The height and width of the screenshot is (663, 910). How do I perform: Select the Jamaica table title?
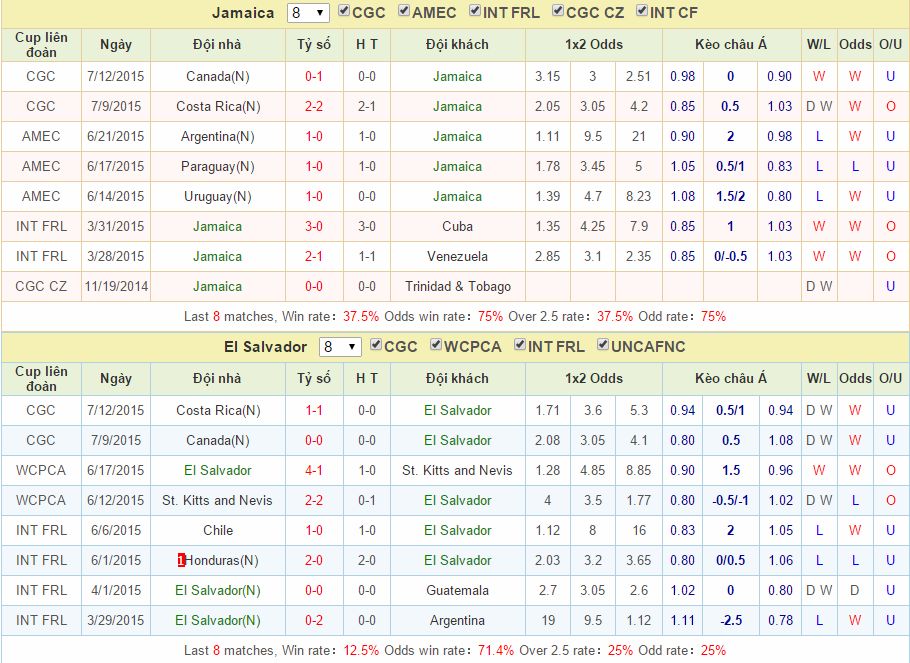click(x=243, y=13)
